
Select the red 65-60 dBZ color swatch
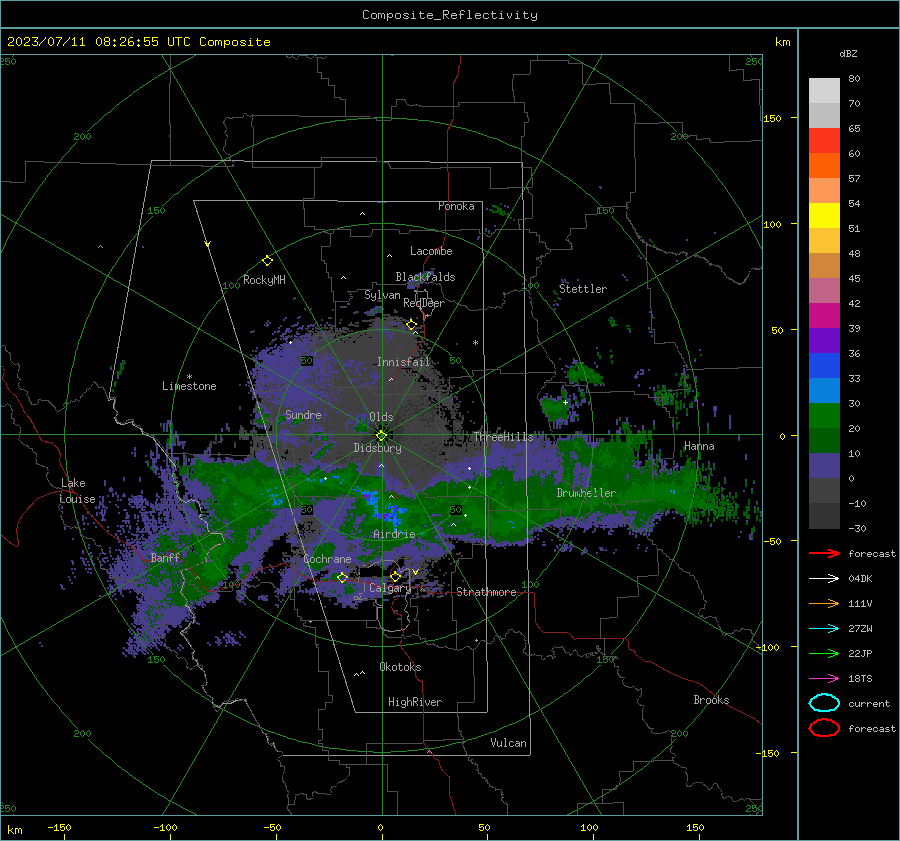pos(824,141)
